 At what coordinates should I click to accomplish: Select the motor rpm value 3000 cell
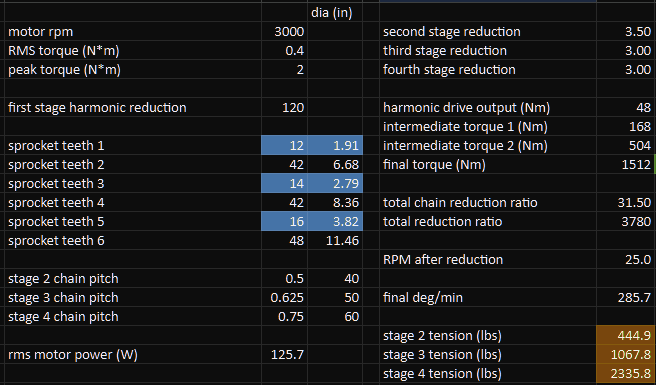tap(284, 31)
